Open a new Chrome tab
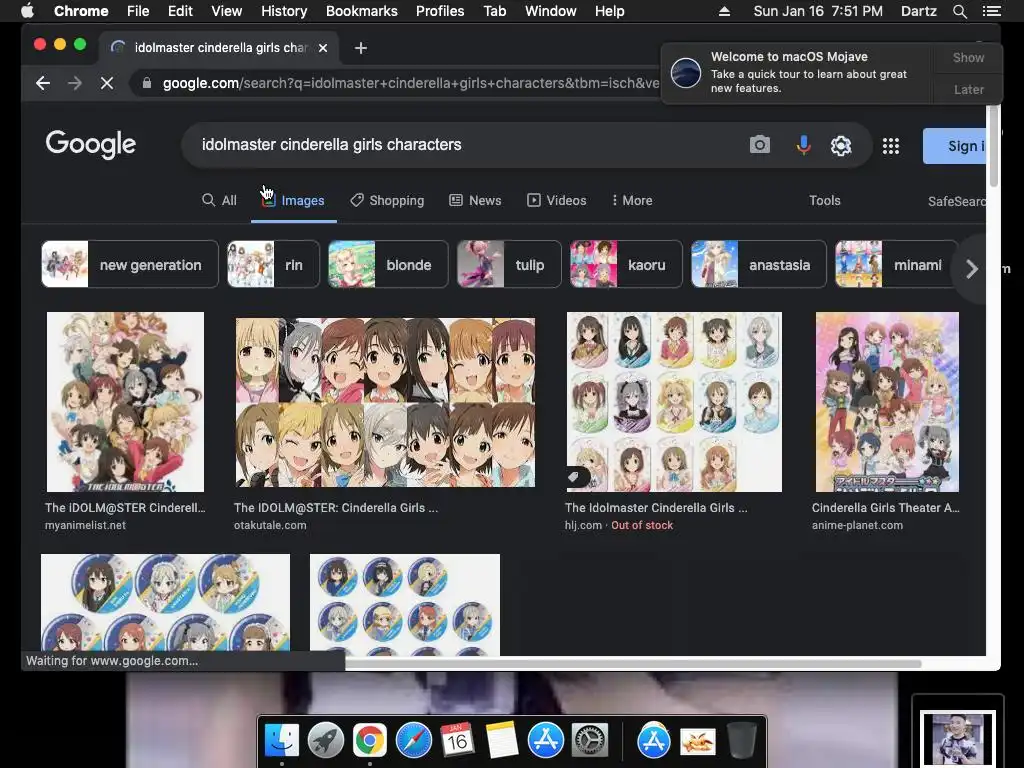This screenshot has height=768, width=1024. click(x=360, y=48)
